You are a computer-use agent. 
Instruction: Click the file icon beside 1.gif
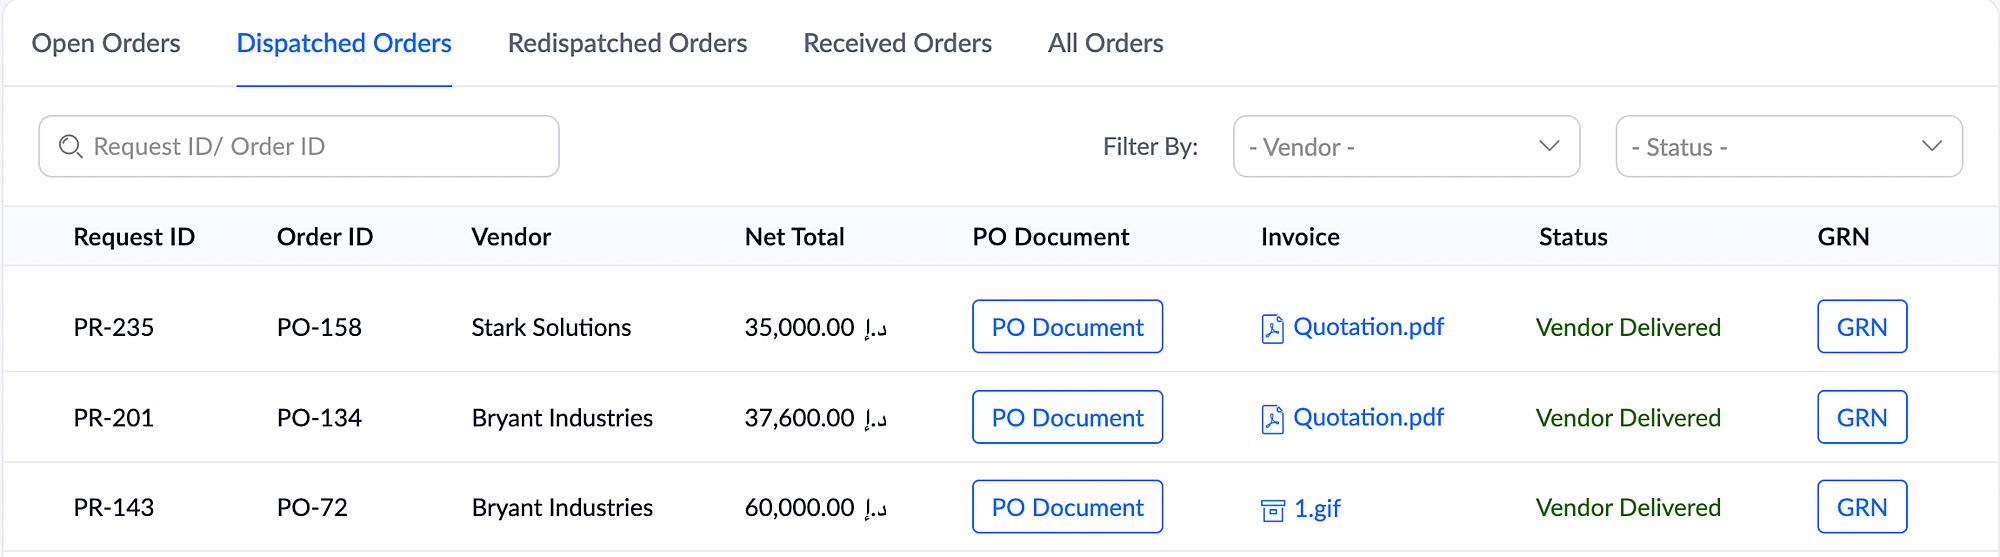click(1272, 510)
